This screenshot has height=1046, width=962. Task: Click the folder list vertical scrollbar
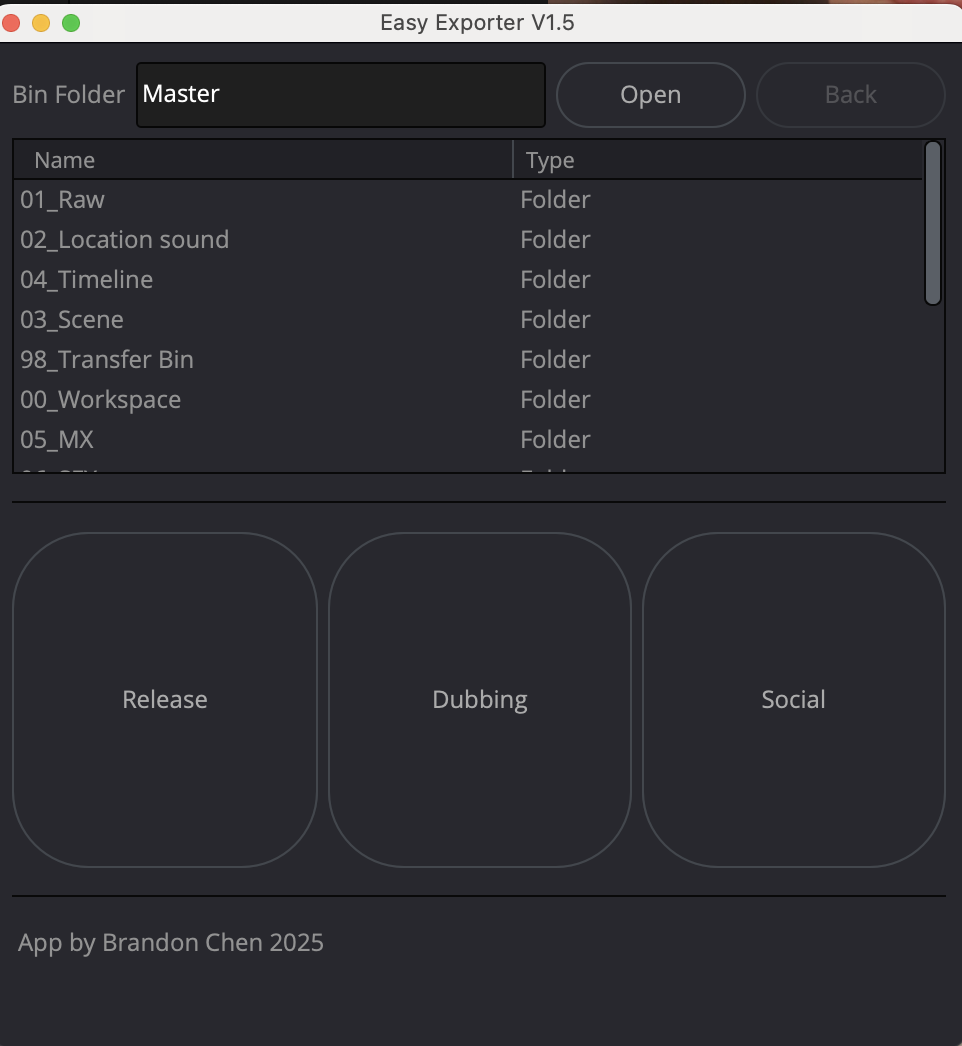933,223
